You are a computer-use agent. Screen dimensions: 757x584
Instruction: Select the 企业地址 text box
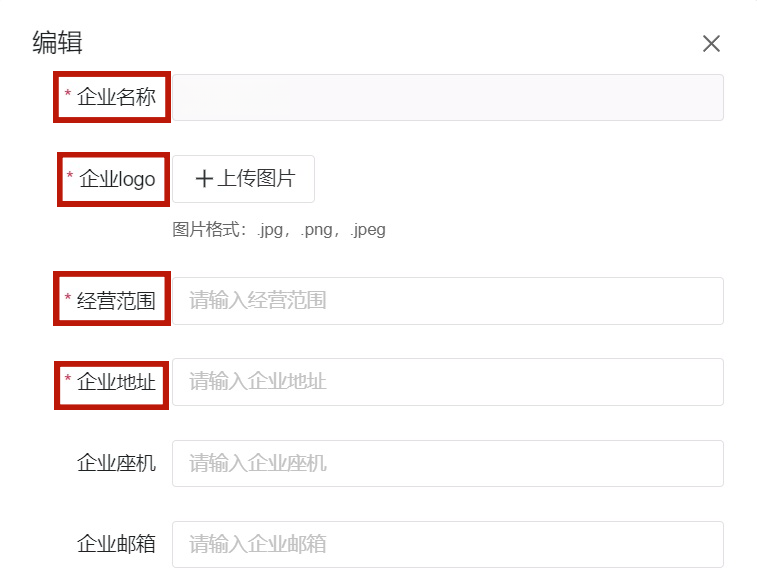pos(447,382)
